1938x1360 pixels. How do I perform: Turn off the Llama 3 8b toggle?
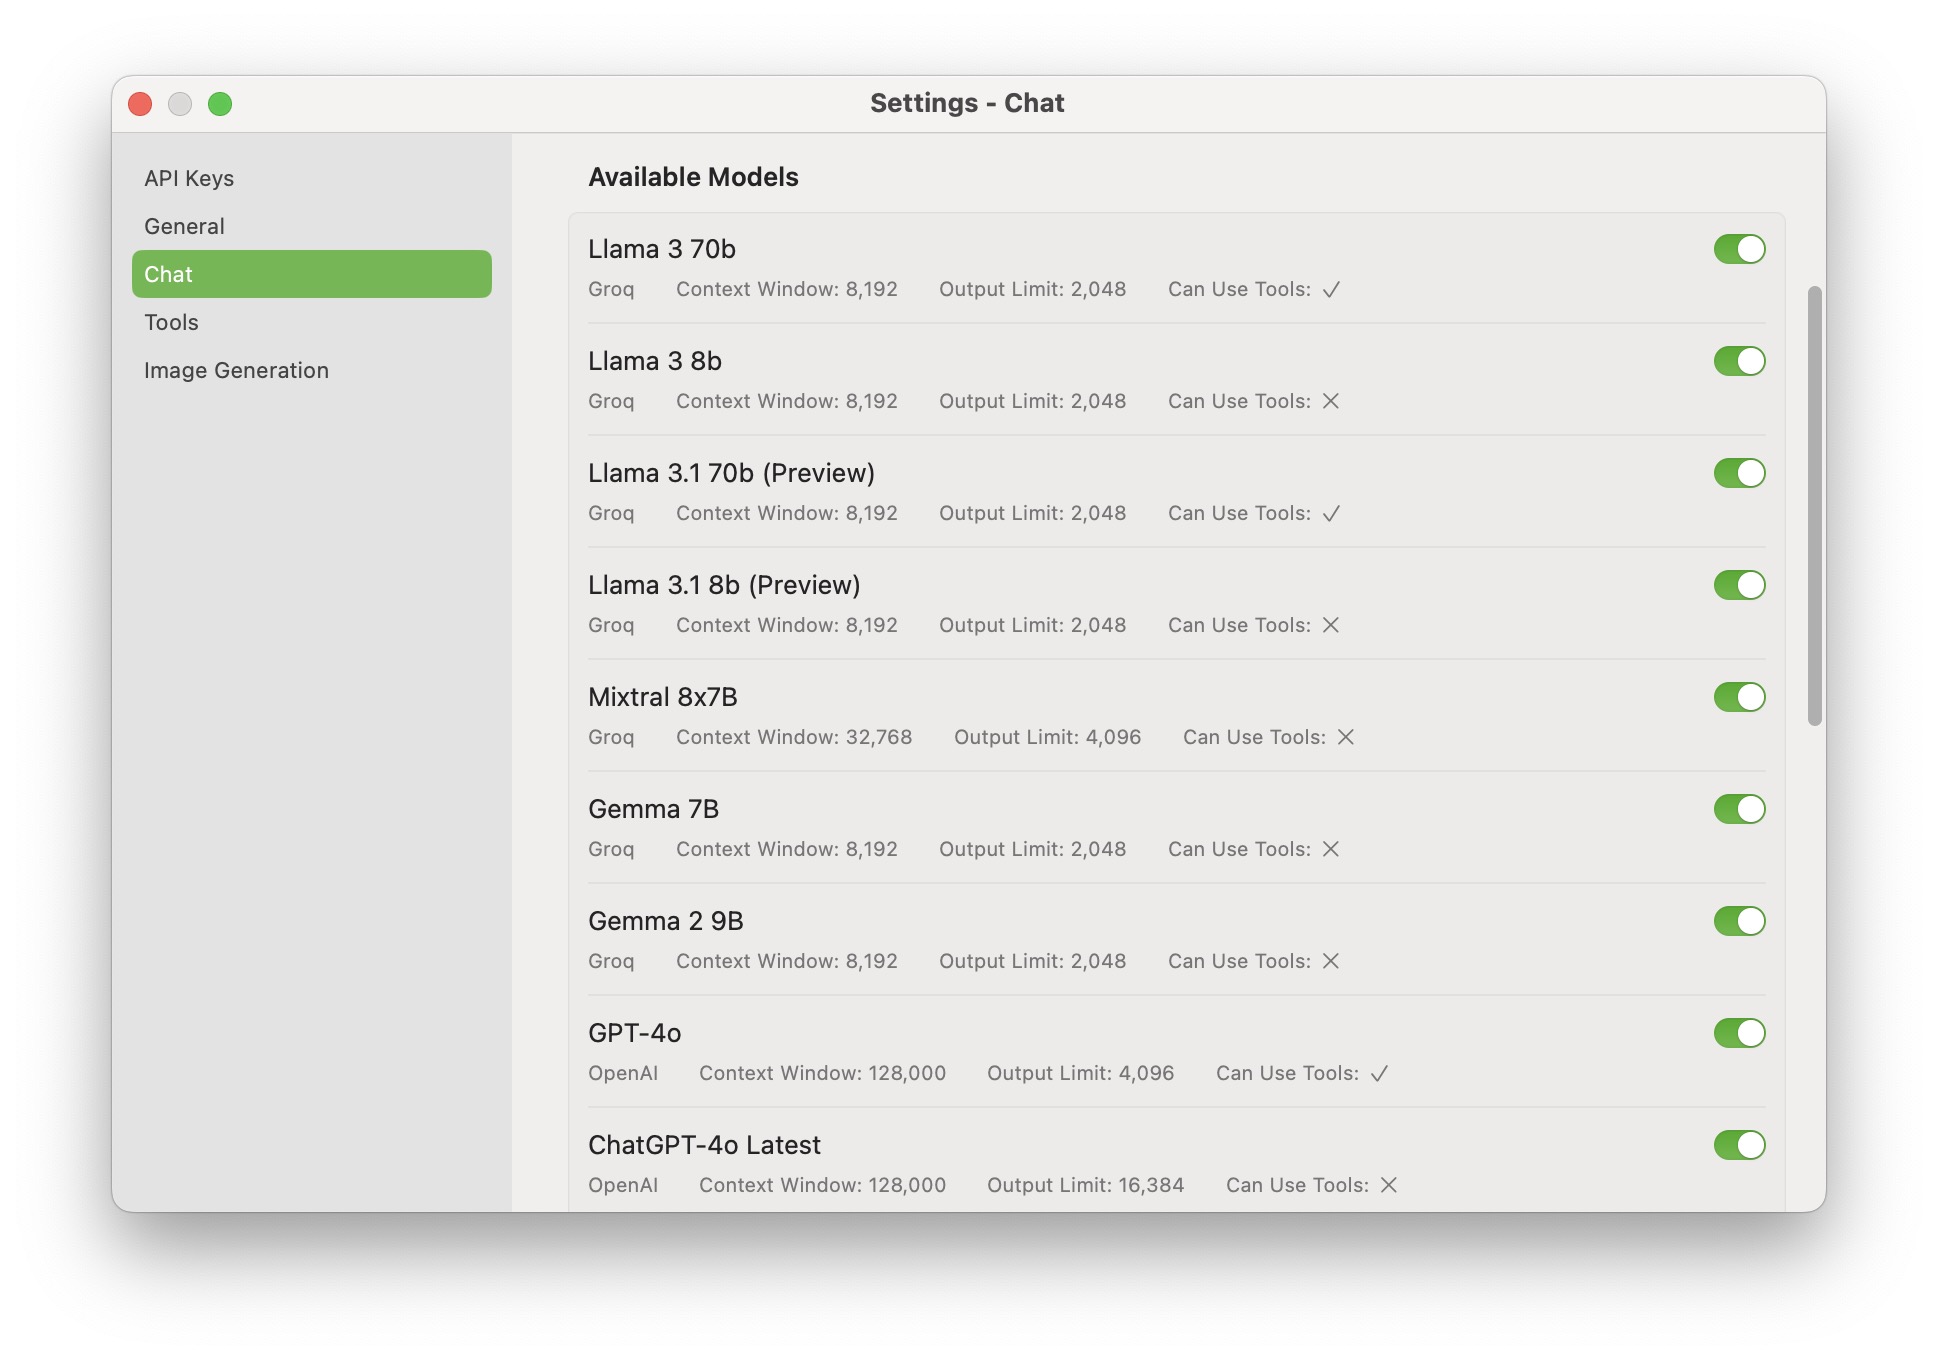pos(1739,361)
